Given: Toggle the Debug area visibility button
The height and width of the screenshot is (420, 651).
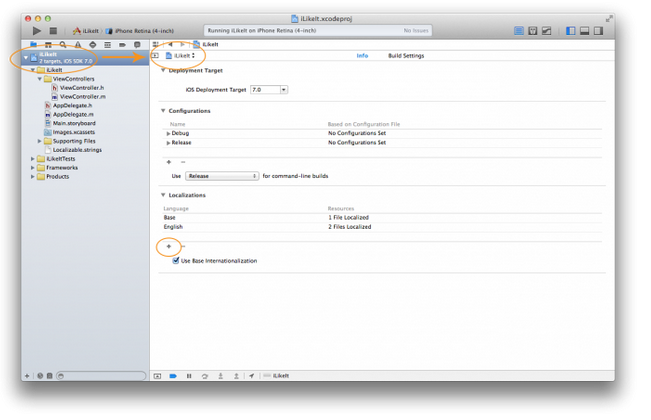Looking at the screenshot, I should (585, 31).
